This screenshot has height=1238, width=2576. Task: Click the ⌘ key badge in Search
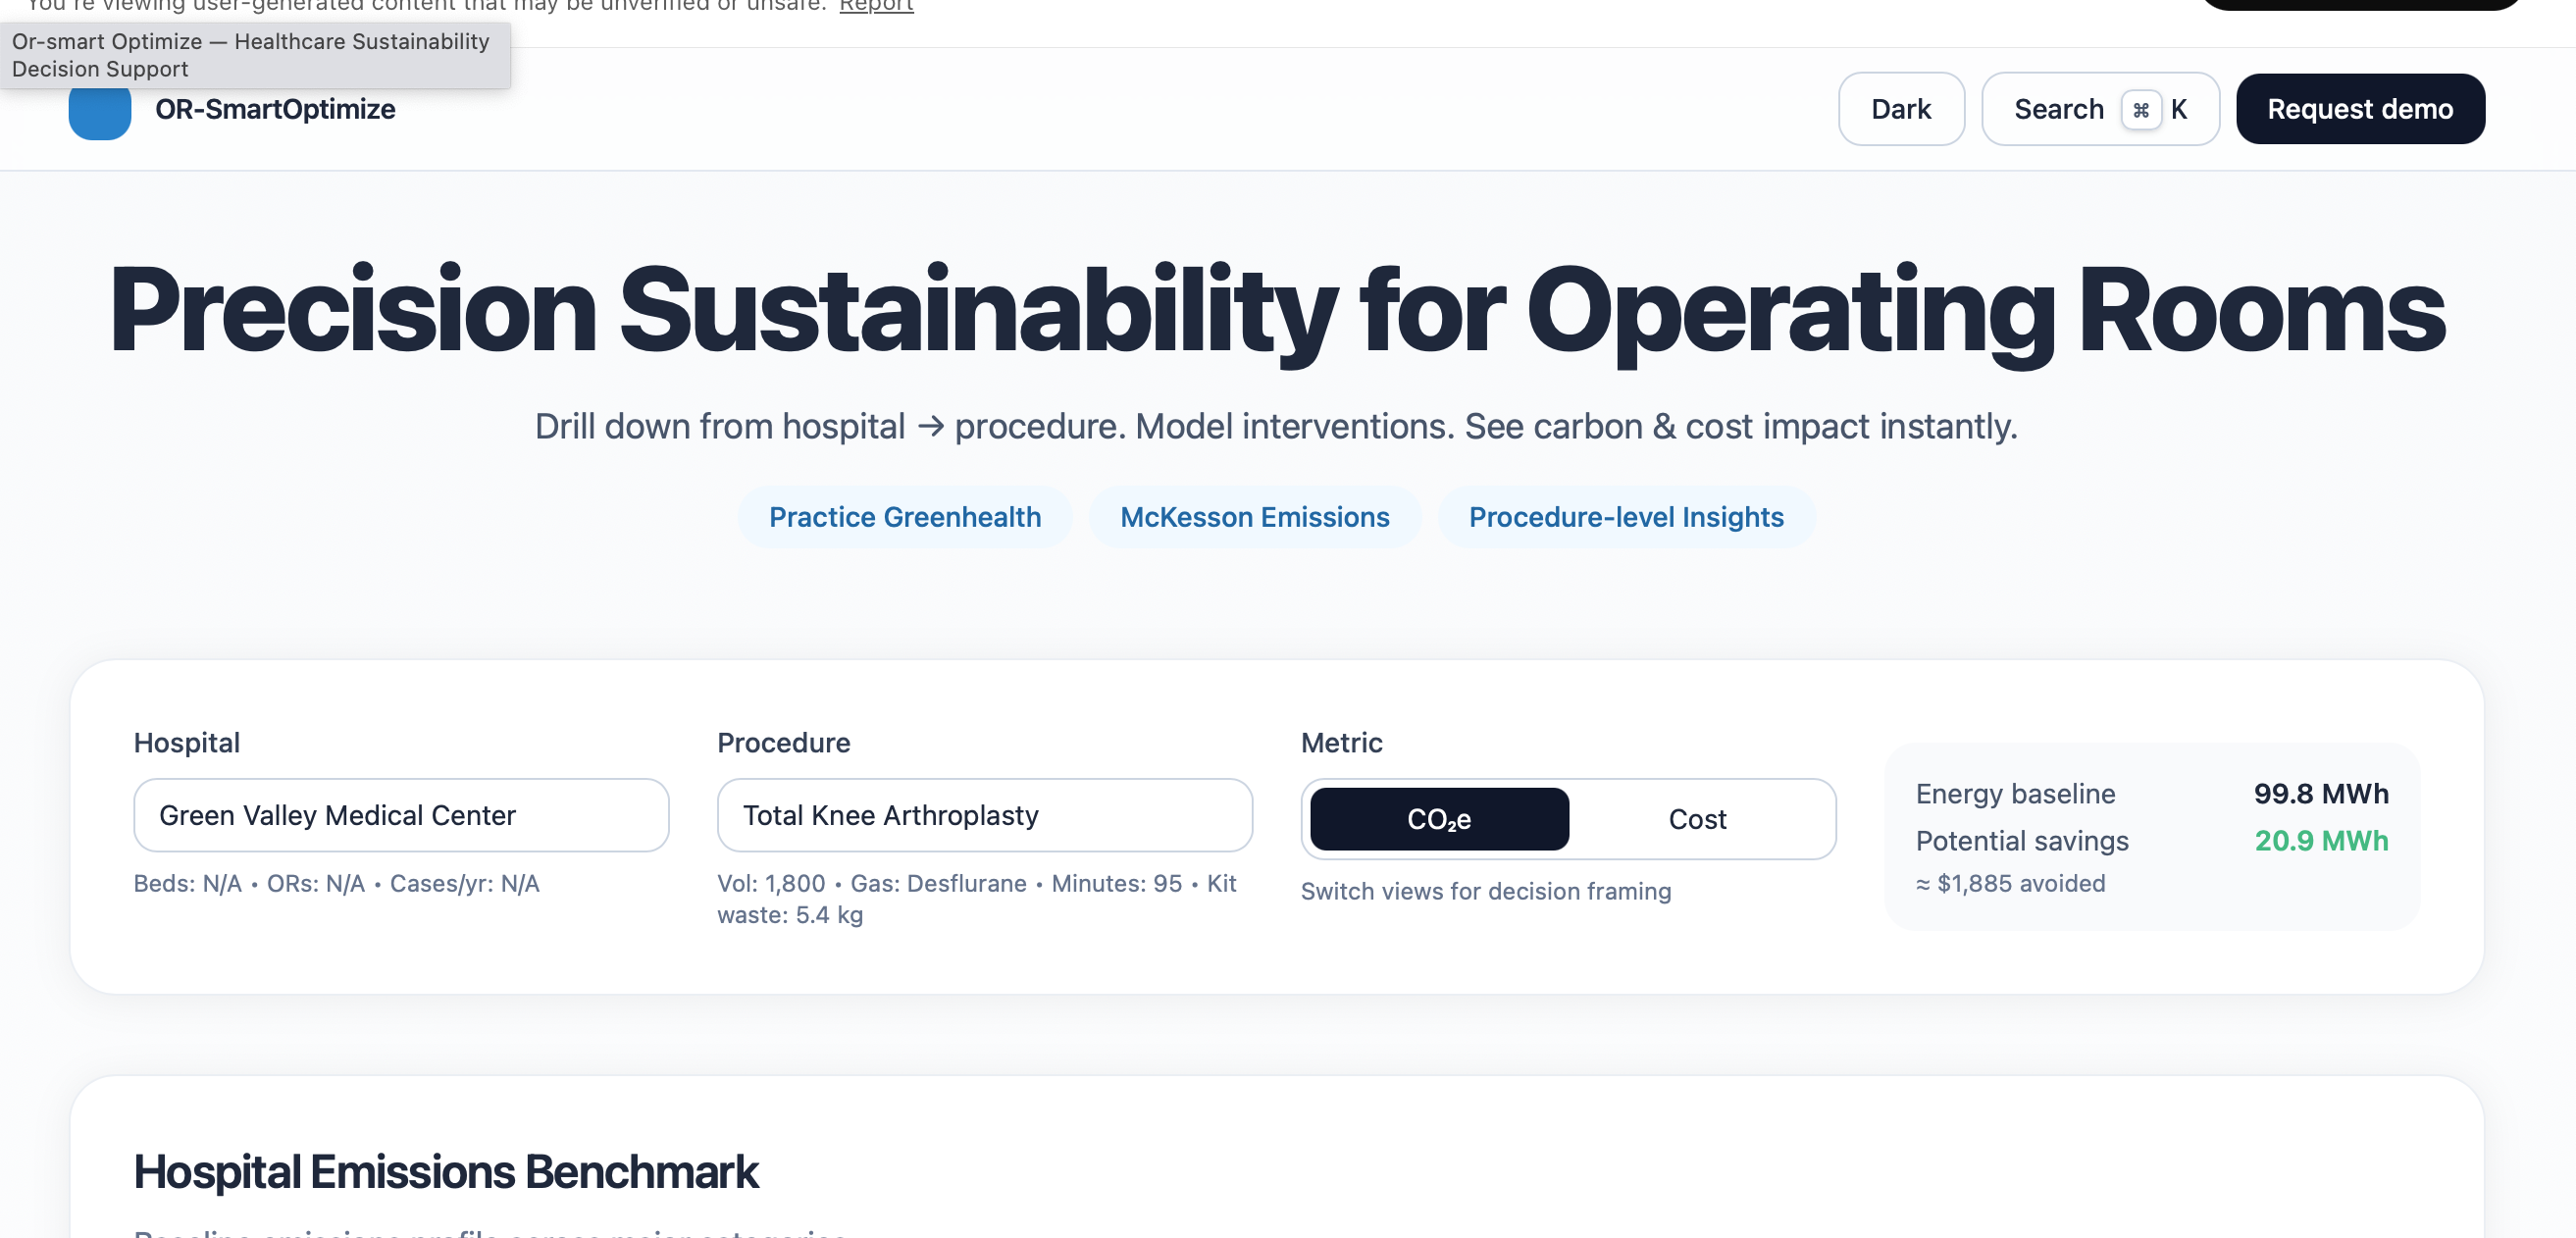[2140, 110]
